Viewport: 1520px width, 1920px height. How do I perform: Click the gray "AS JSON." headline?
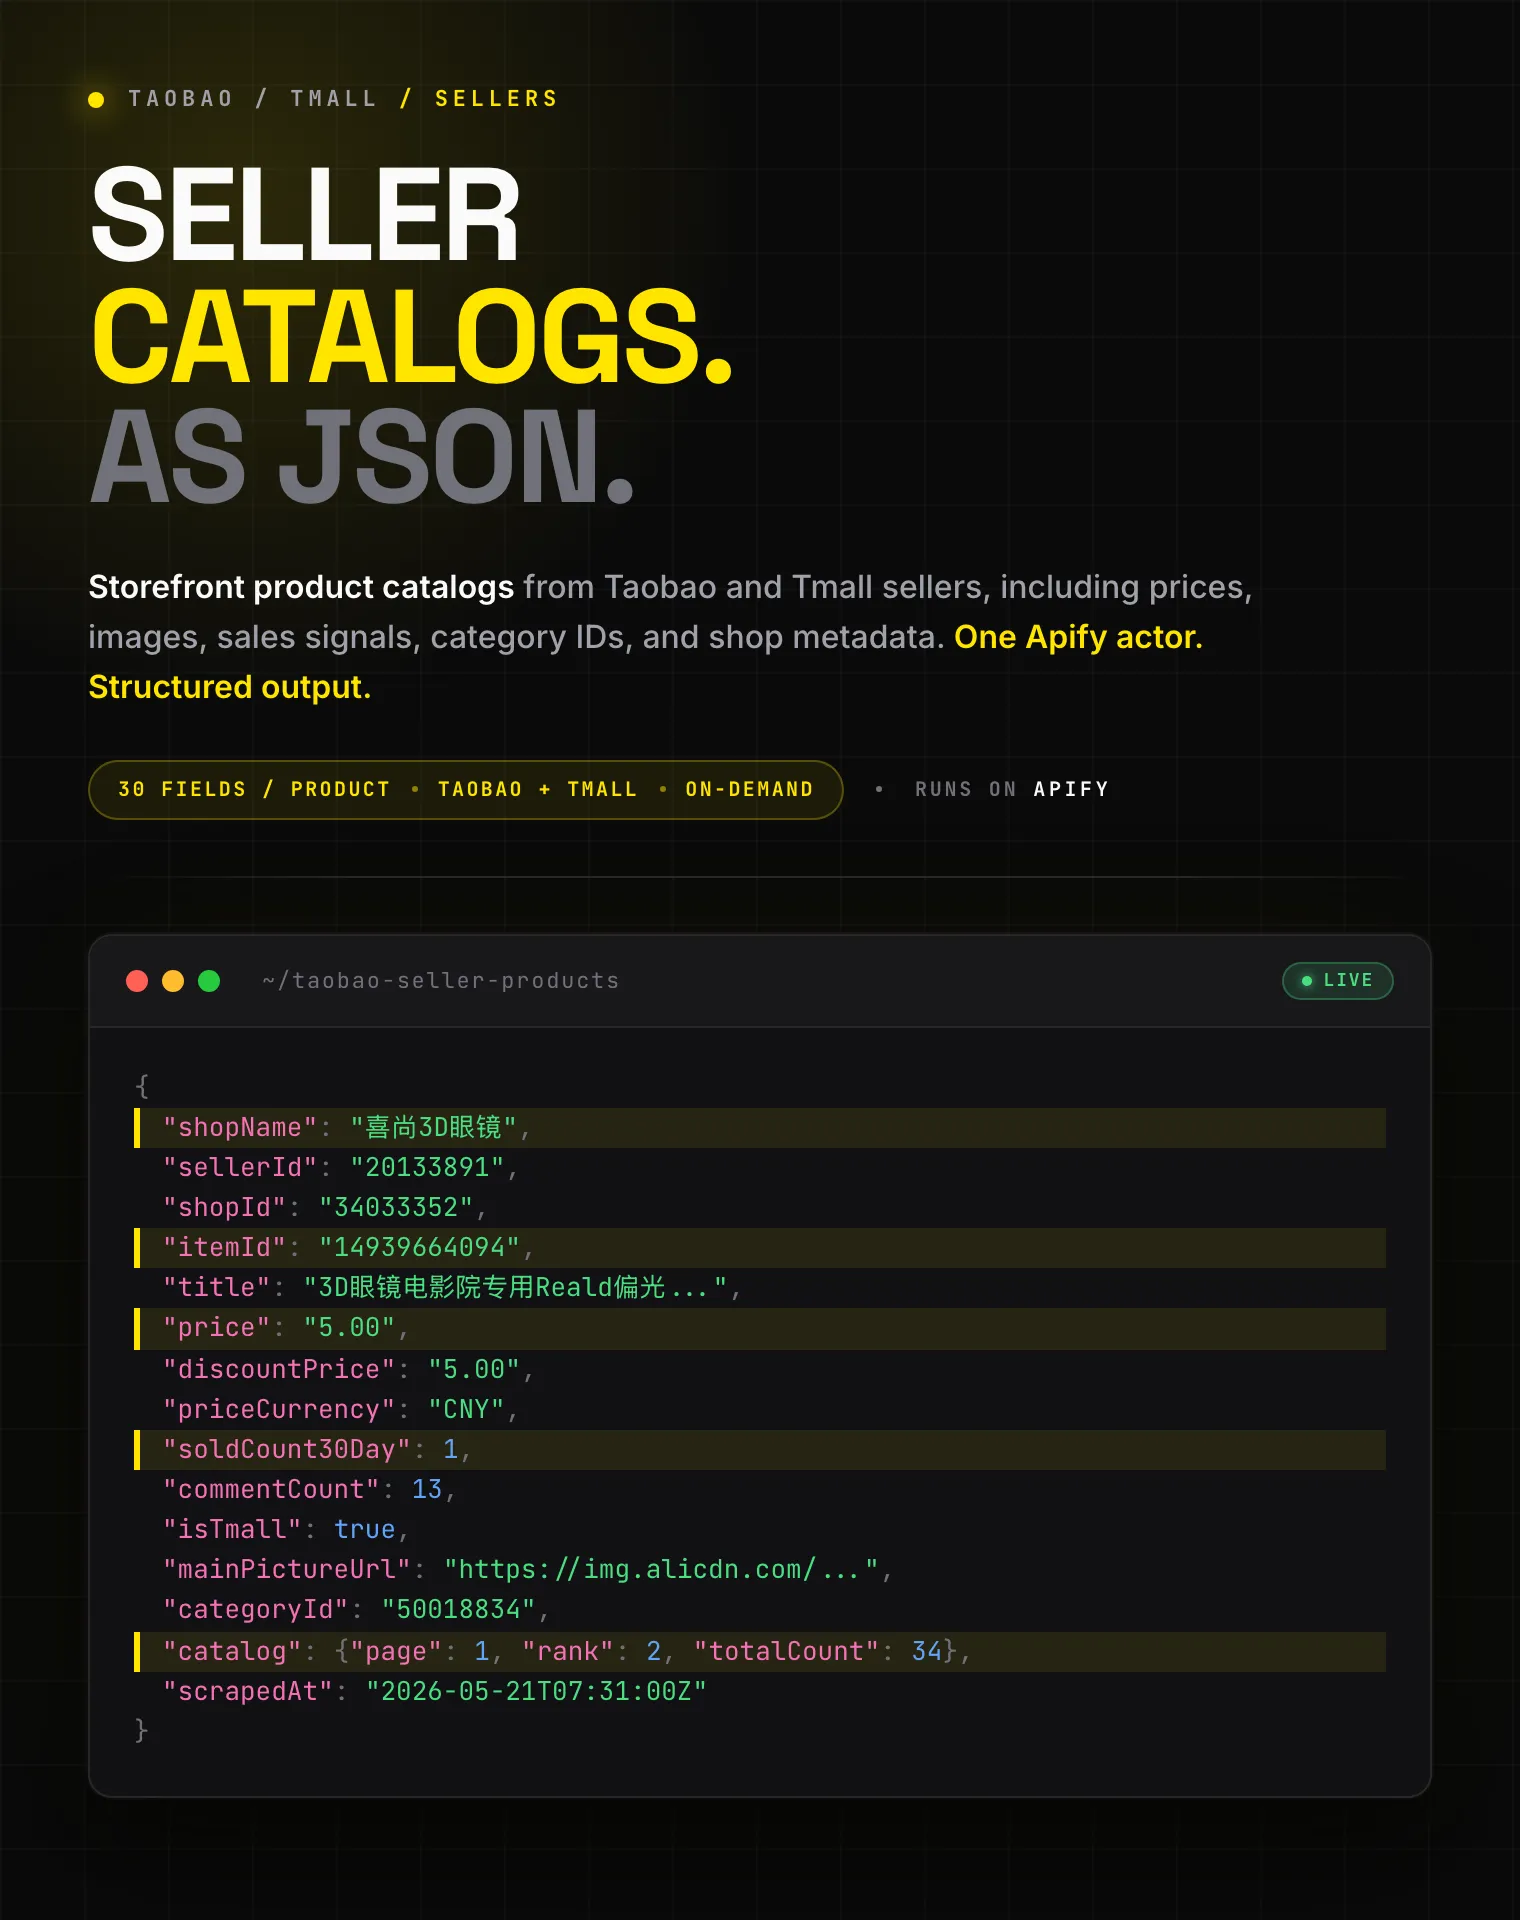tap(362, 457)
